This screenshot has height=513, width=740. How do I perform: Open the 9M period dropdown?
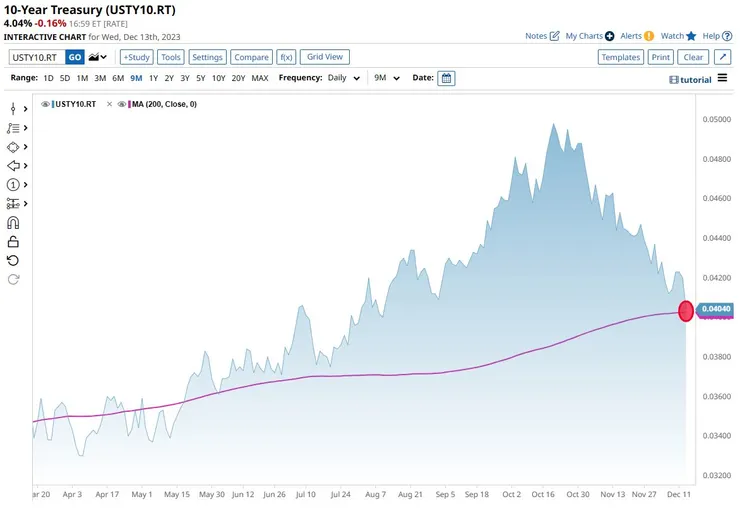387,78
